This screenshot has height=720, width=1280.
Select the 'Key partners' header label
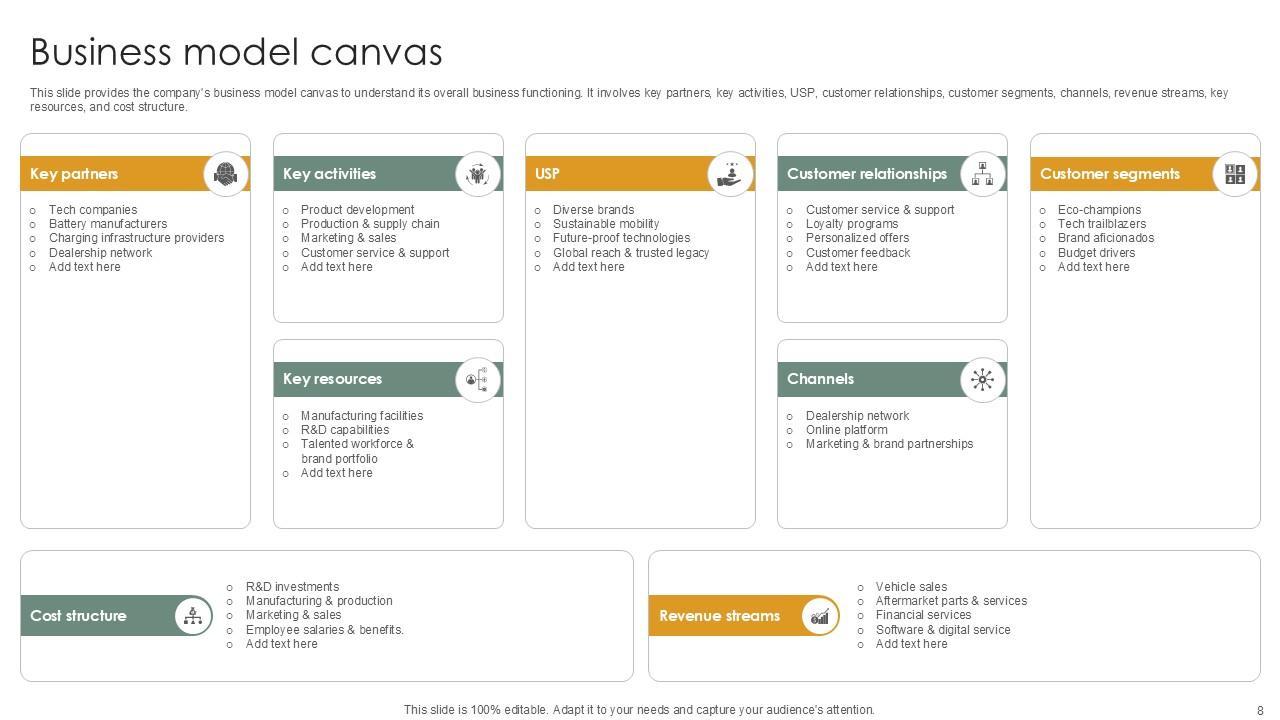74,174
